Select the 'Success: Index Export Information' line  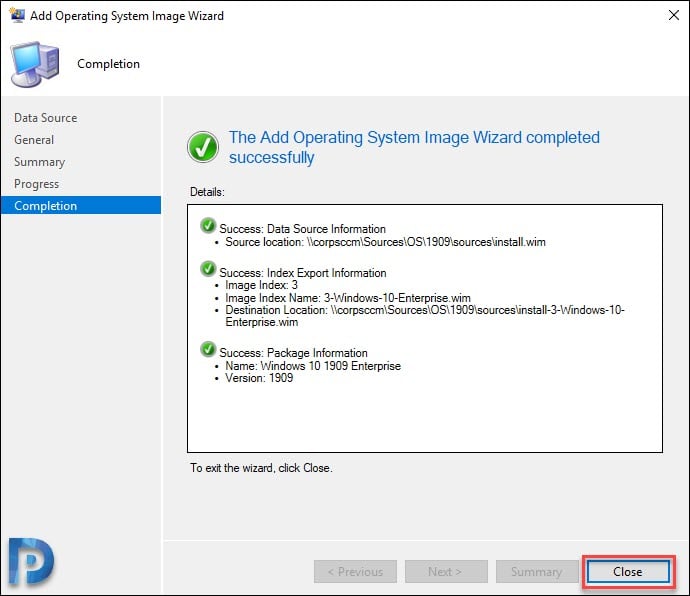point(303,273)
